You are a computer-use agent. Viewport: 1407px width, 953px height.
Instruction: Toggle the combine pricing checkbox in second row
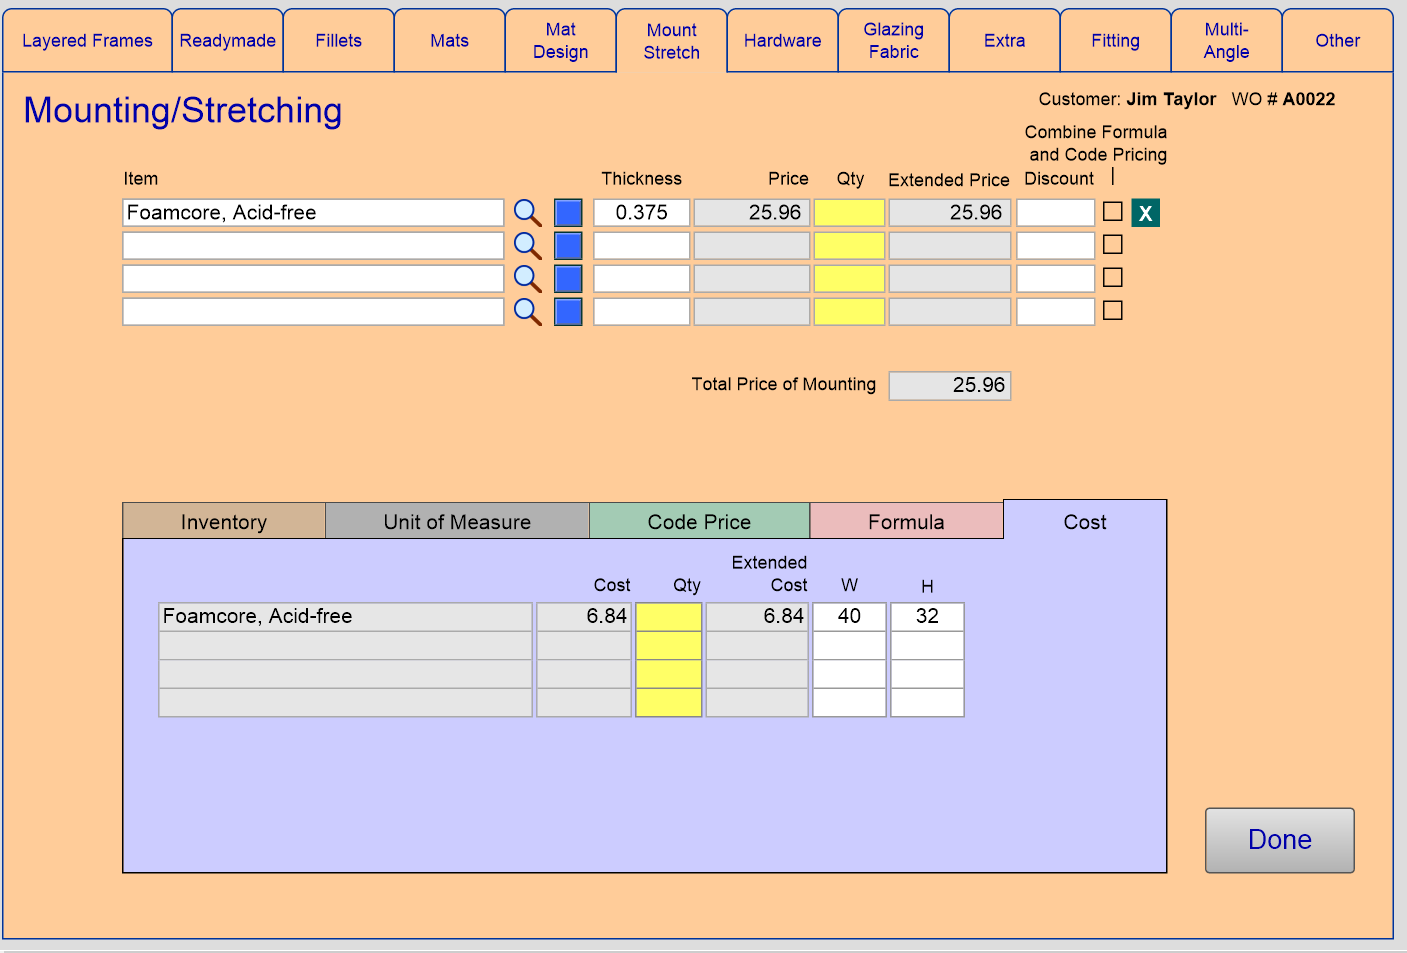click(x=1112, y=245)
